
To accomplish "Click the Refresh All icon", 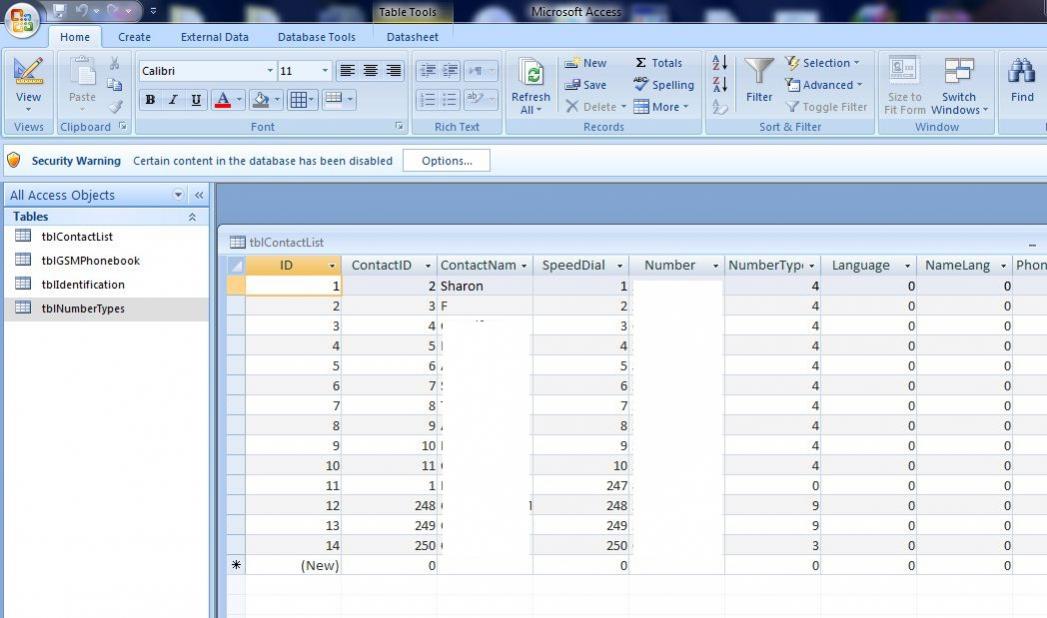I will (x=532, y=72).
